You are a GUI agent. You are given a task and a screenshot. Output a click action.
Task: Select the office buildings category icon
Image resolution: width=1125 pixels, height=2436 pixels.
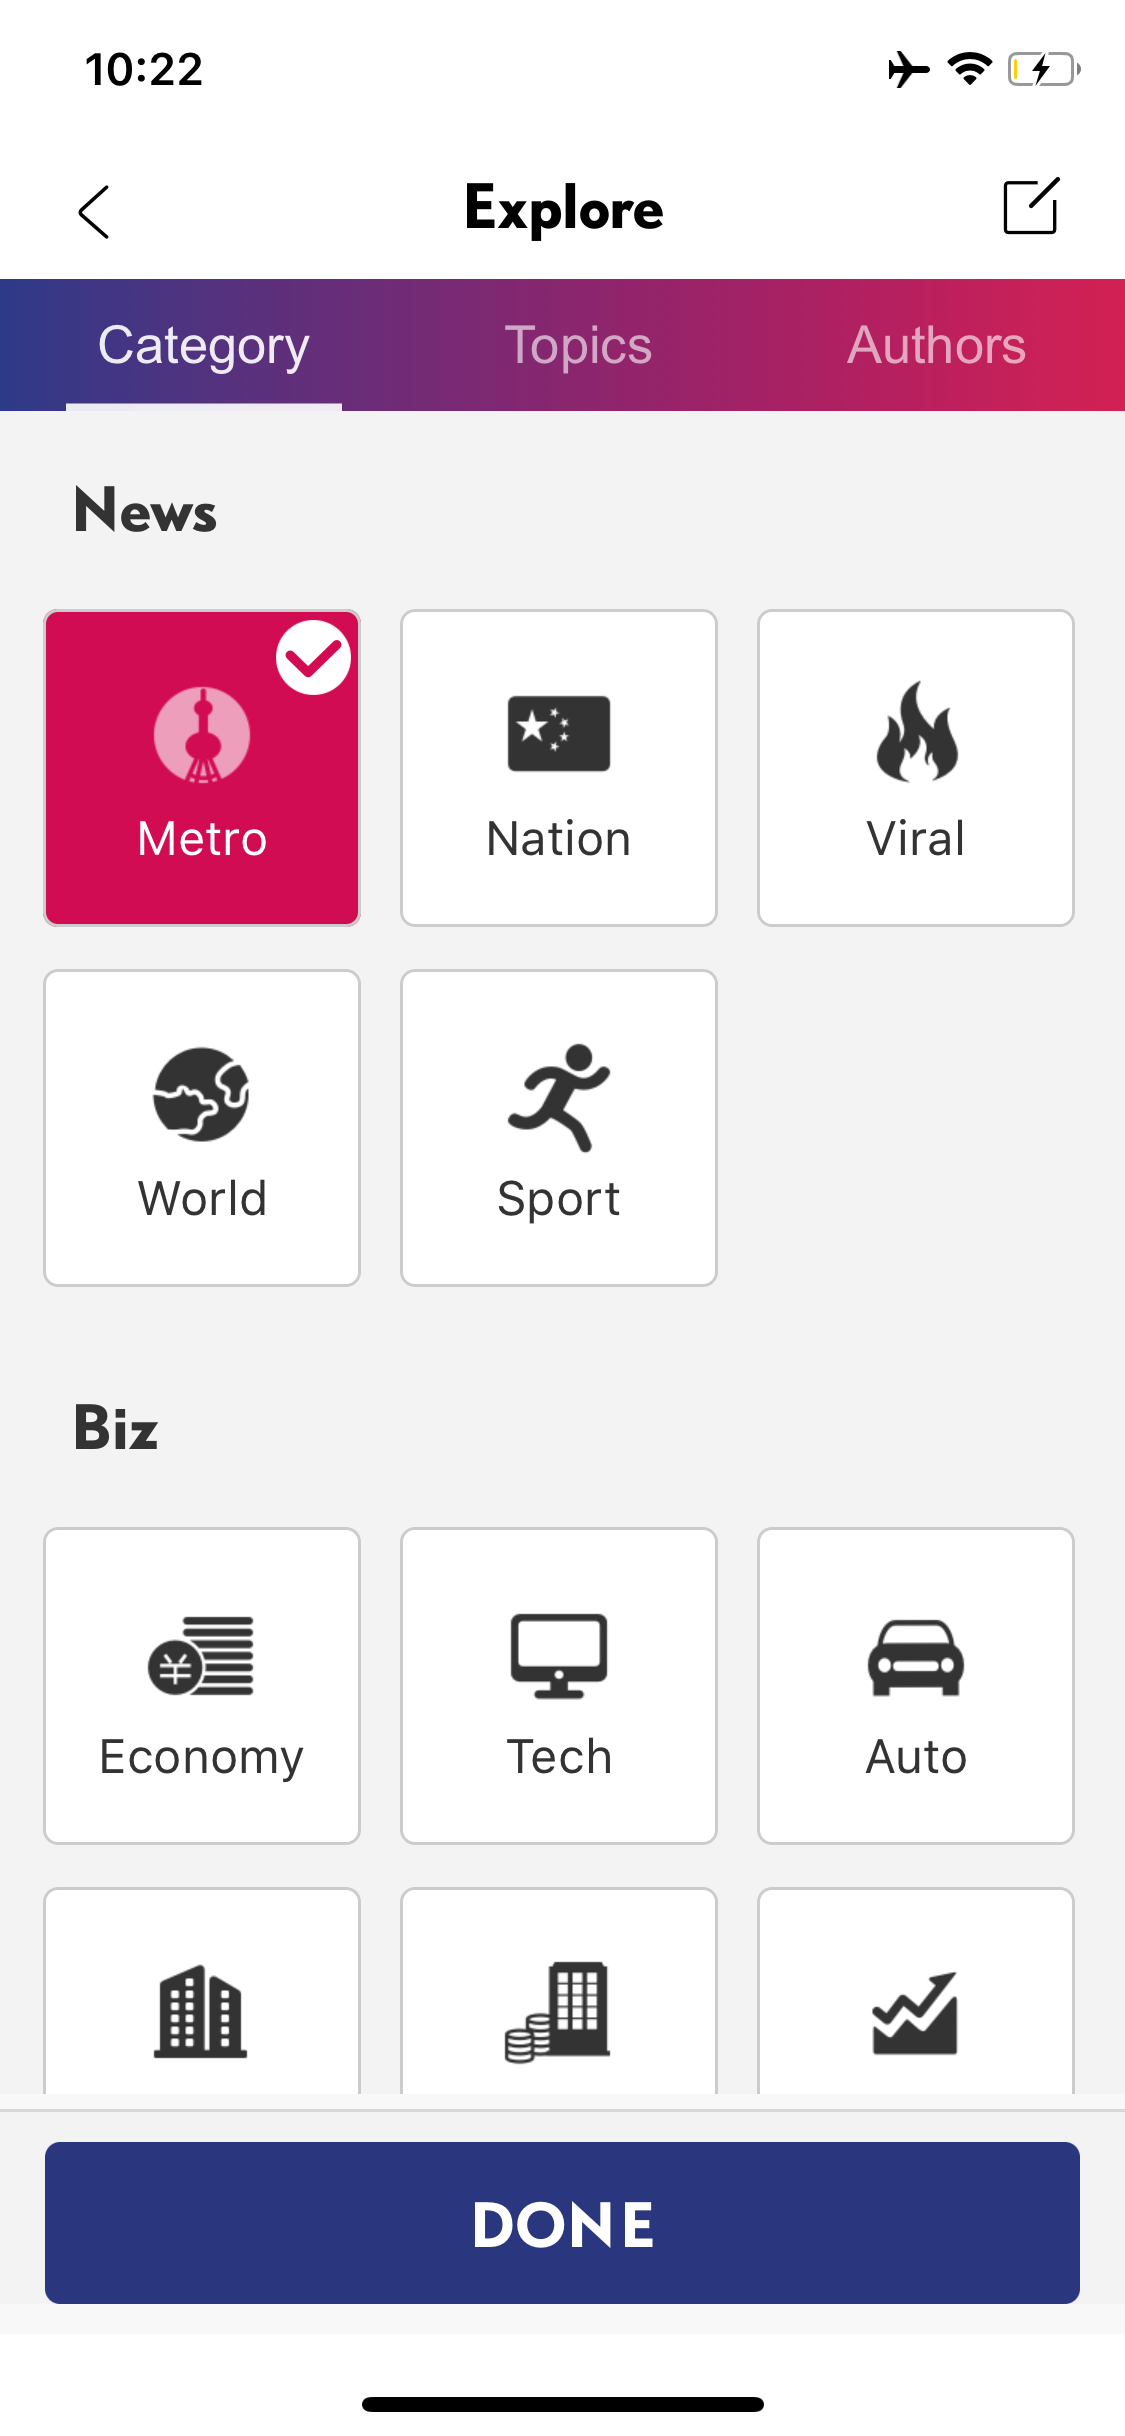(201, 2011)
